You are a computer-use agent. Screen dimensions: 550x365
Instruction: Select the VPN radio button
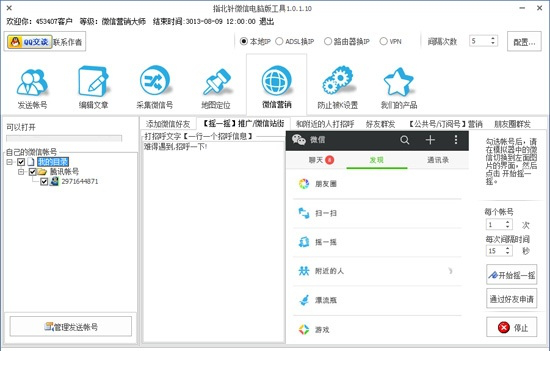tap(383, 41)
